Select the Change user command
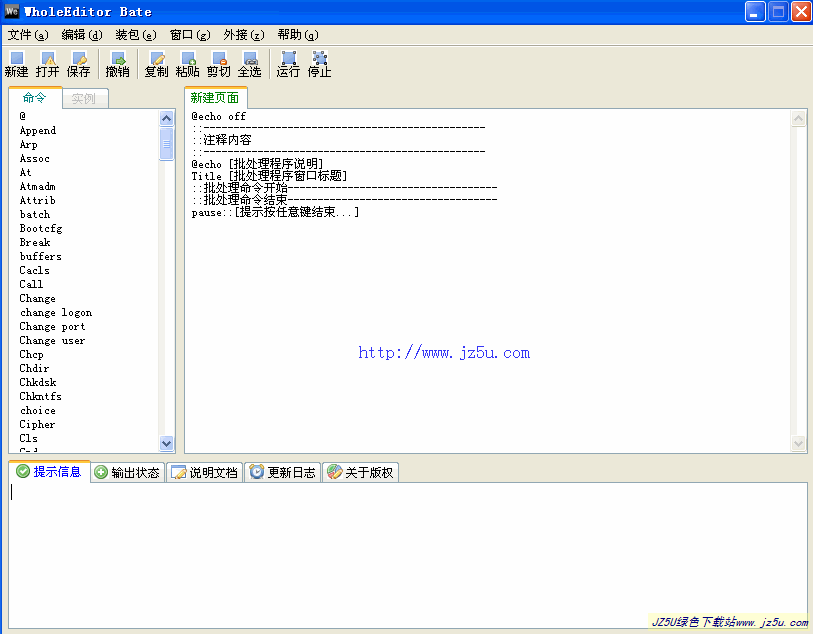 click(52, 340)
